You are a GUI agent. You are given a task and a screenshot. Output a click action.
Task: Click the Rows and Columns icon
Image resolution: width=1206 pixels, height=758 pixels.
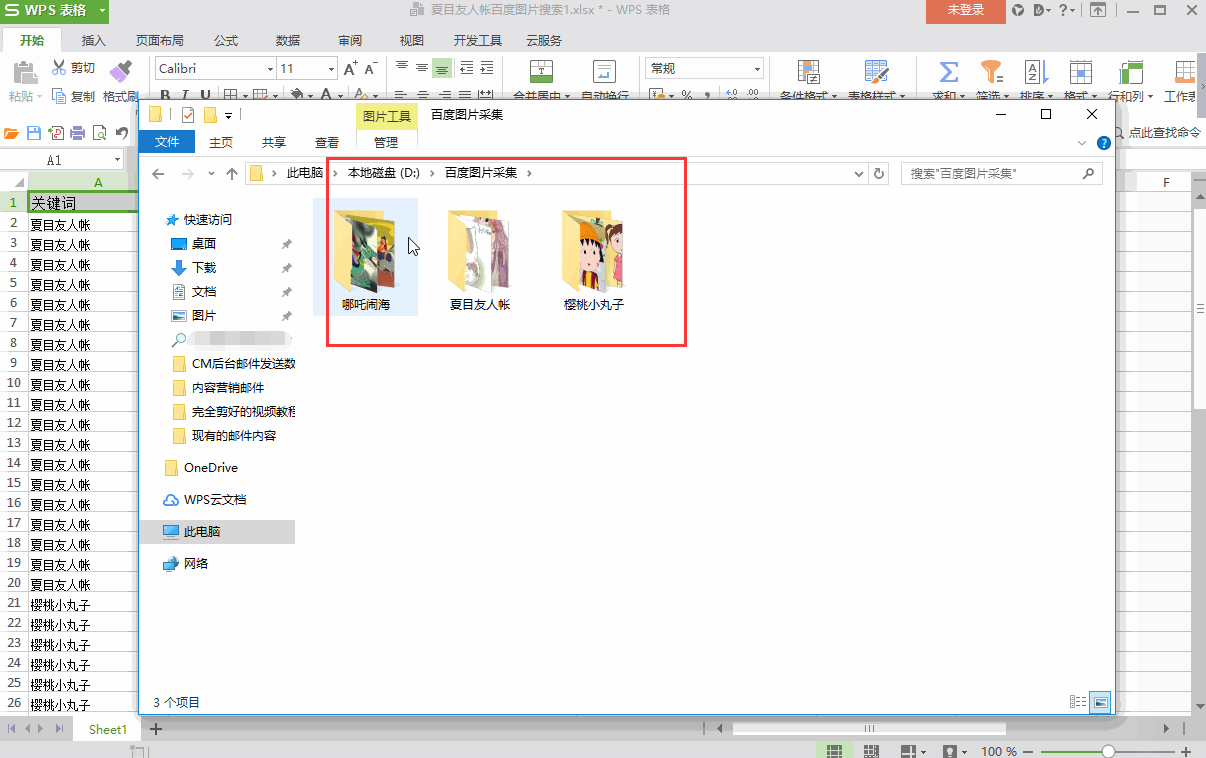(x=1131, y=72)
